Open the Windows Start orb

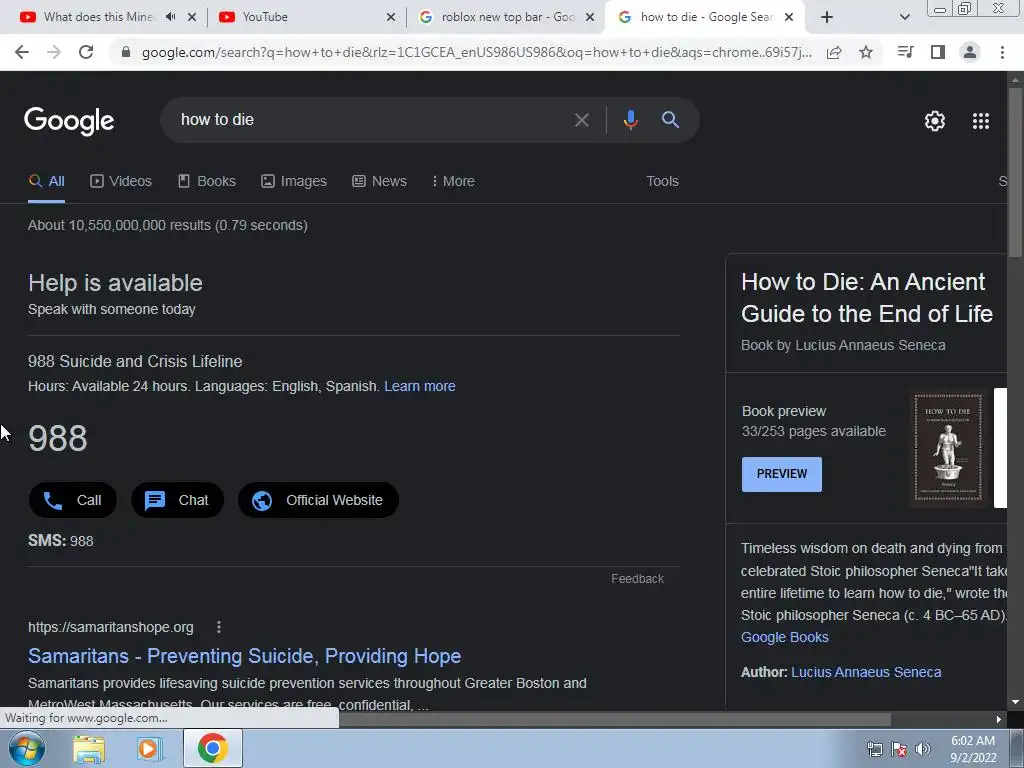[27, 748]
